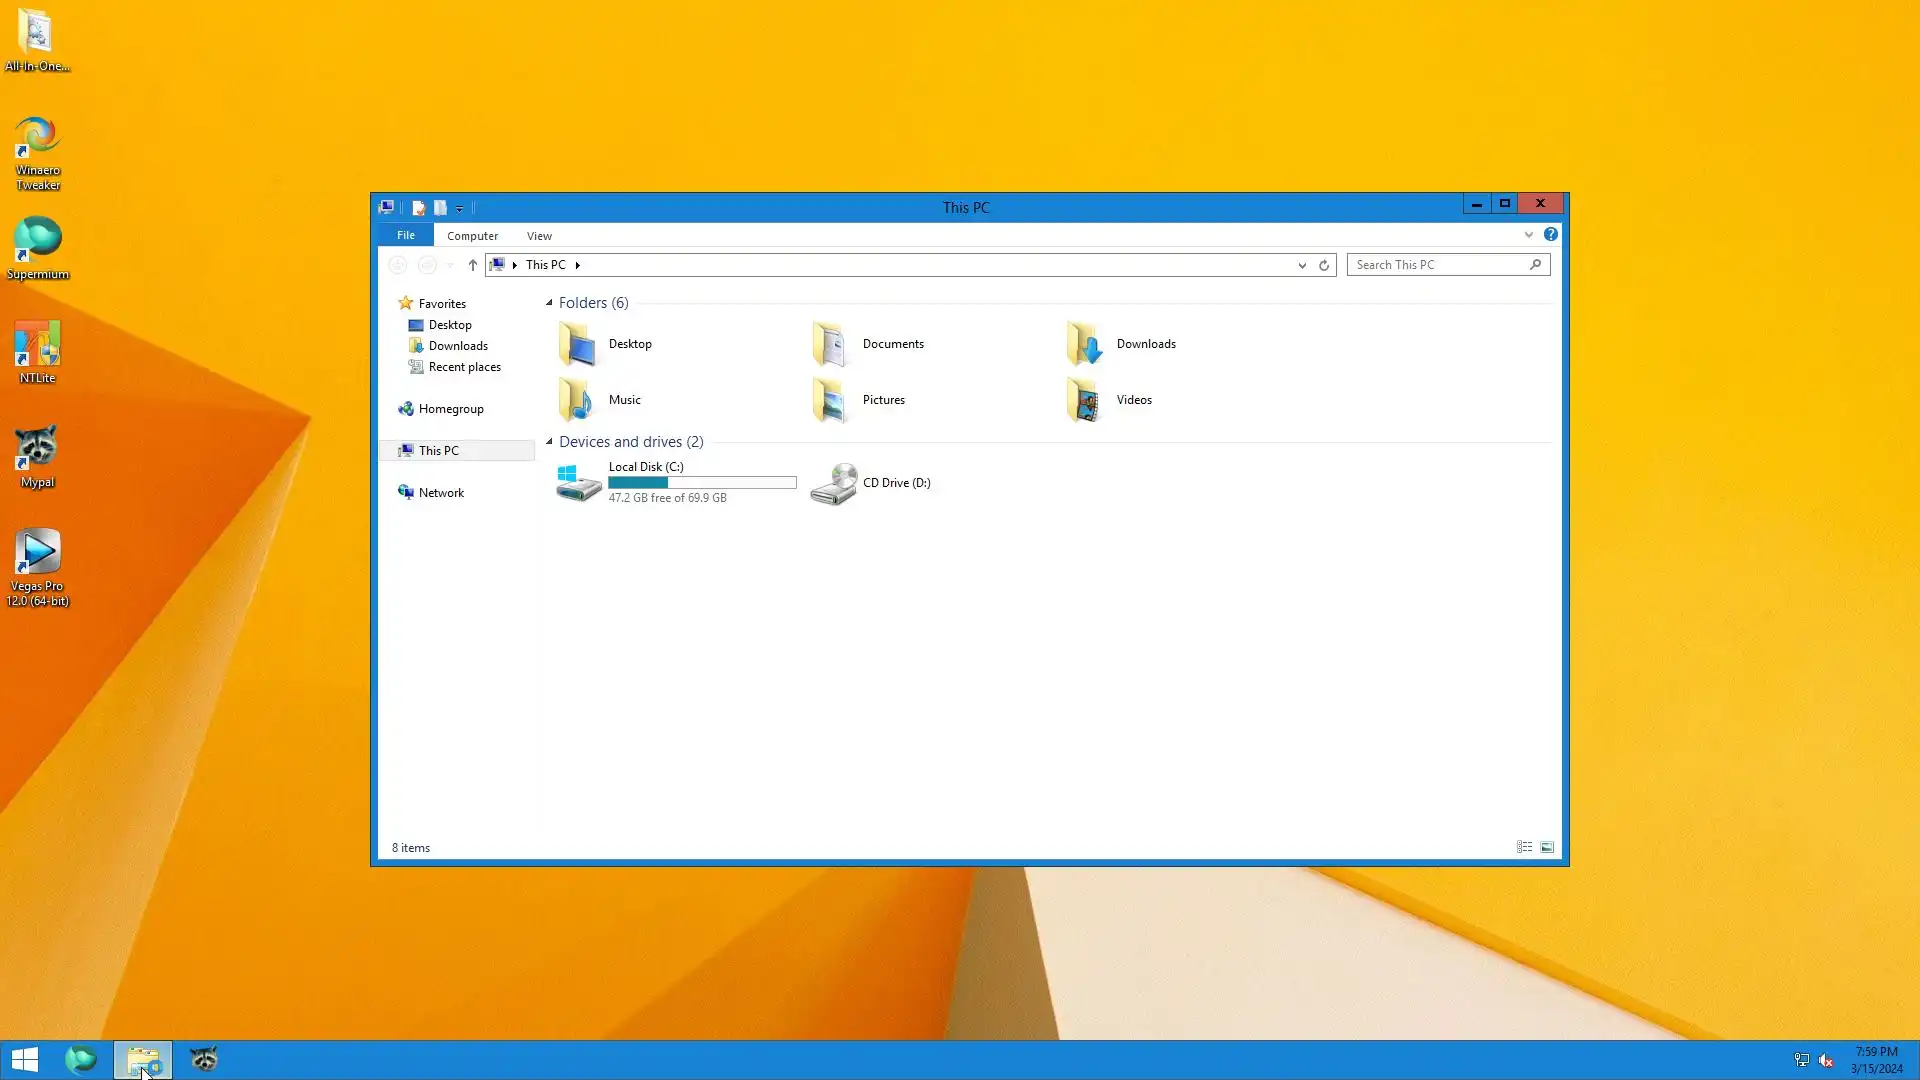Open the Computer ribbon tab
The width and height of the screenshot is (1920, 1080).
click(472, 236)
